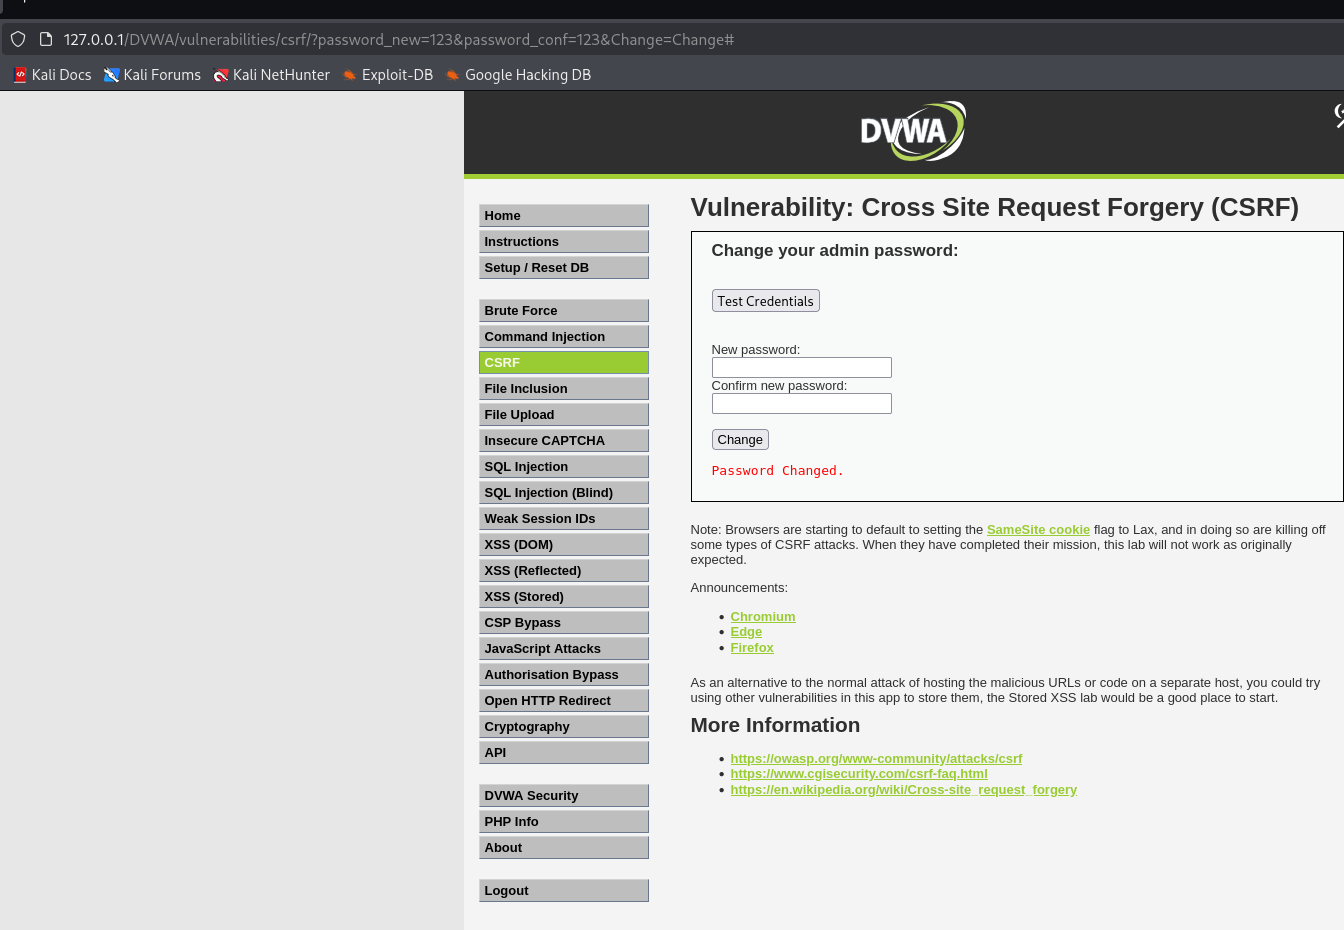
Task: Click the page info icon in address bar
Action: click(45, 39)
